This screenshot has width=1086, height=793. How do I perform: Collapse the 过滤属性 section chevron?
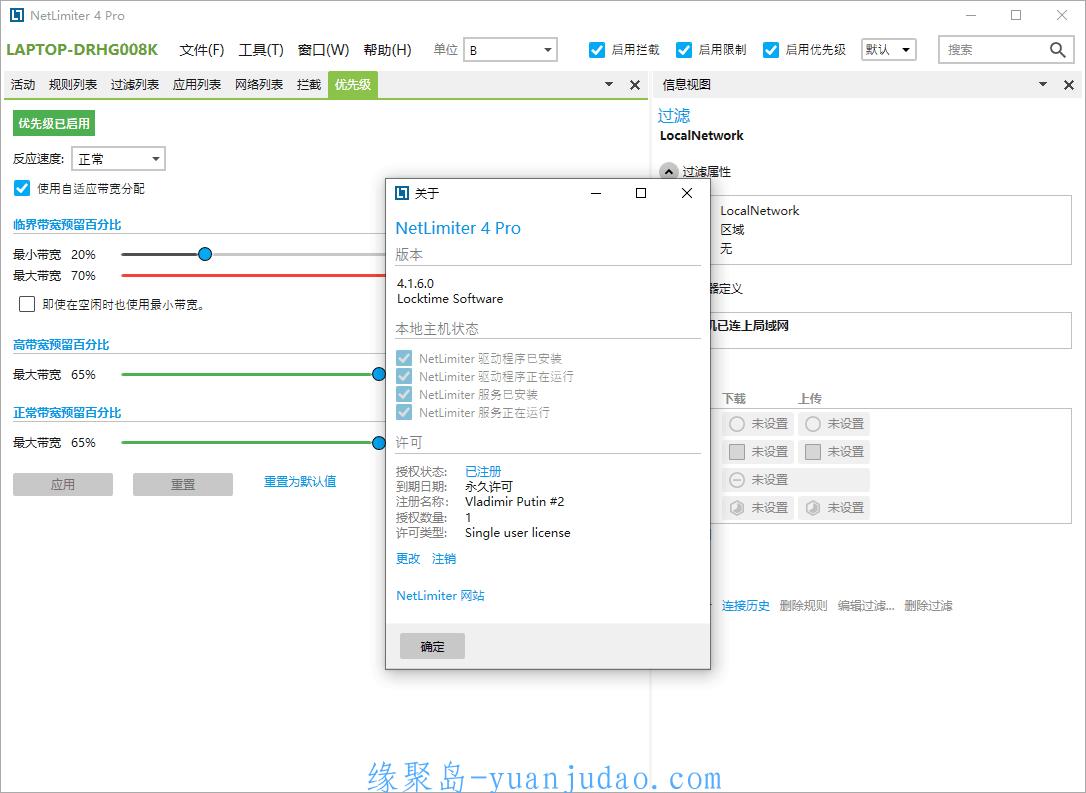[x=668, y=172]
